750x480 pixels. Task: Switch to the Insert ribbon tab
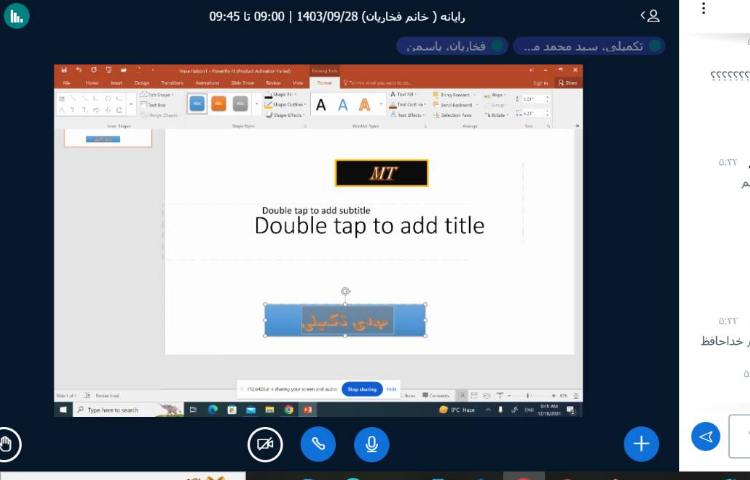(x=116, y=83)
